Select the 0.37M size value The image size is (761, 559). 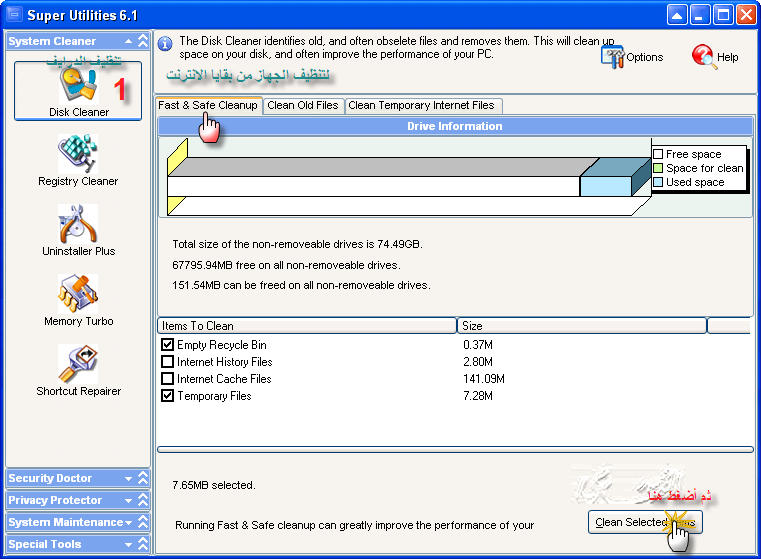click(x=478, y=345)
